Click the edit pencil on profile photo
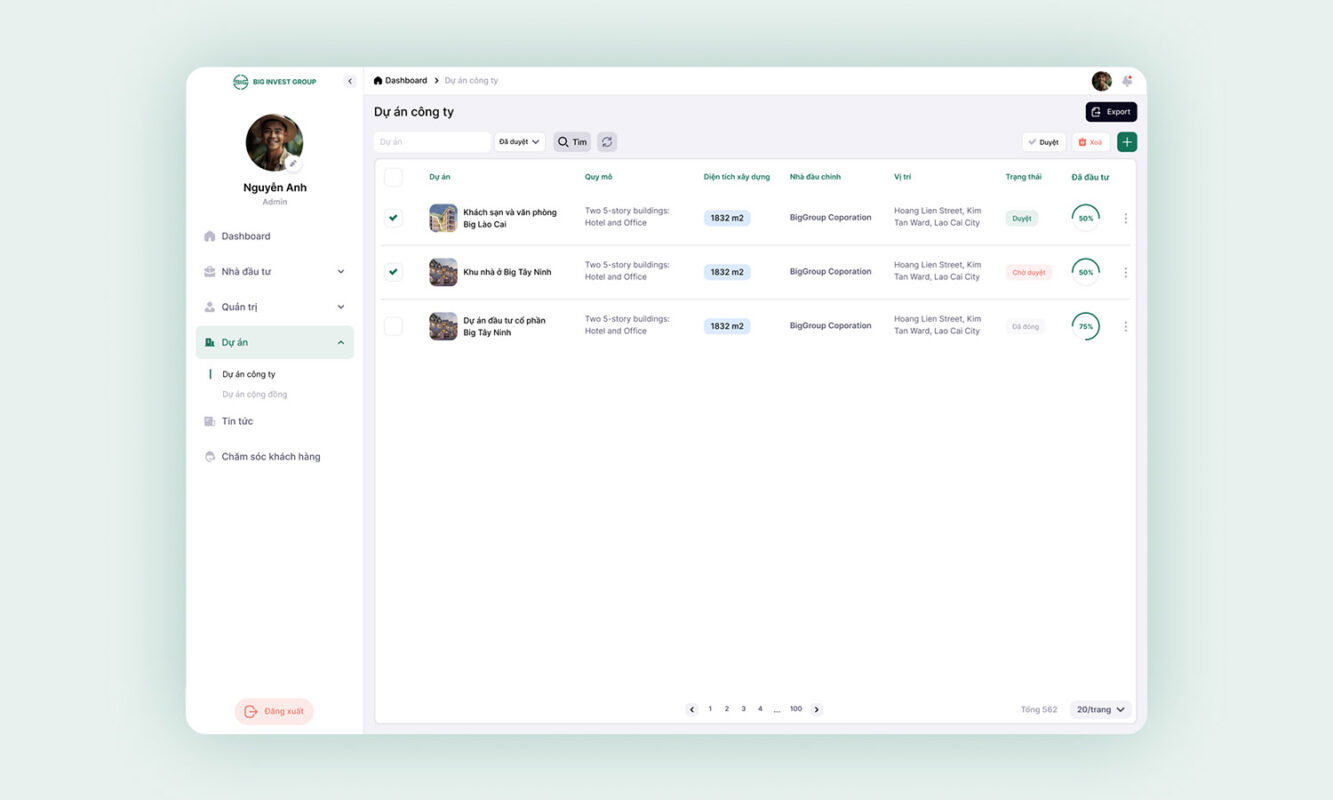 tap(293, 163)
